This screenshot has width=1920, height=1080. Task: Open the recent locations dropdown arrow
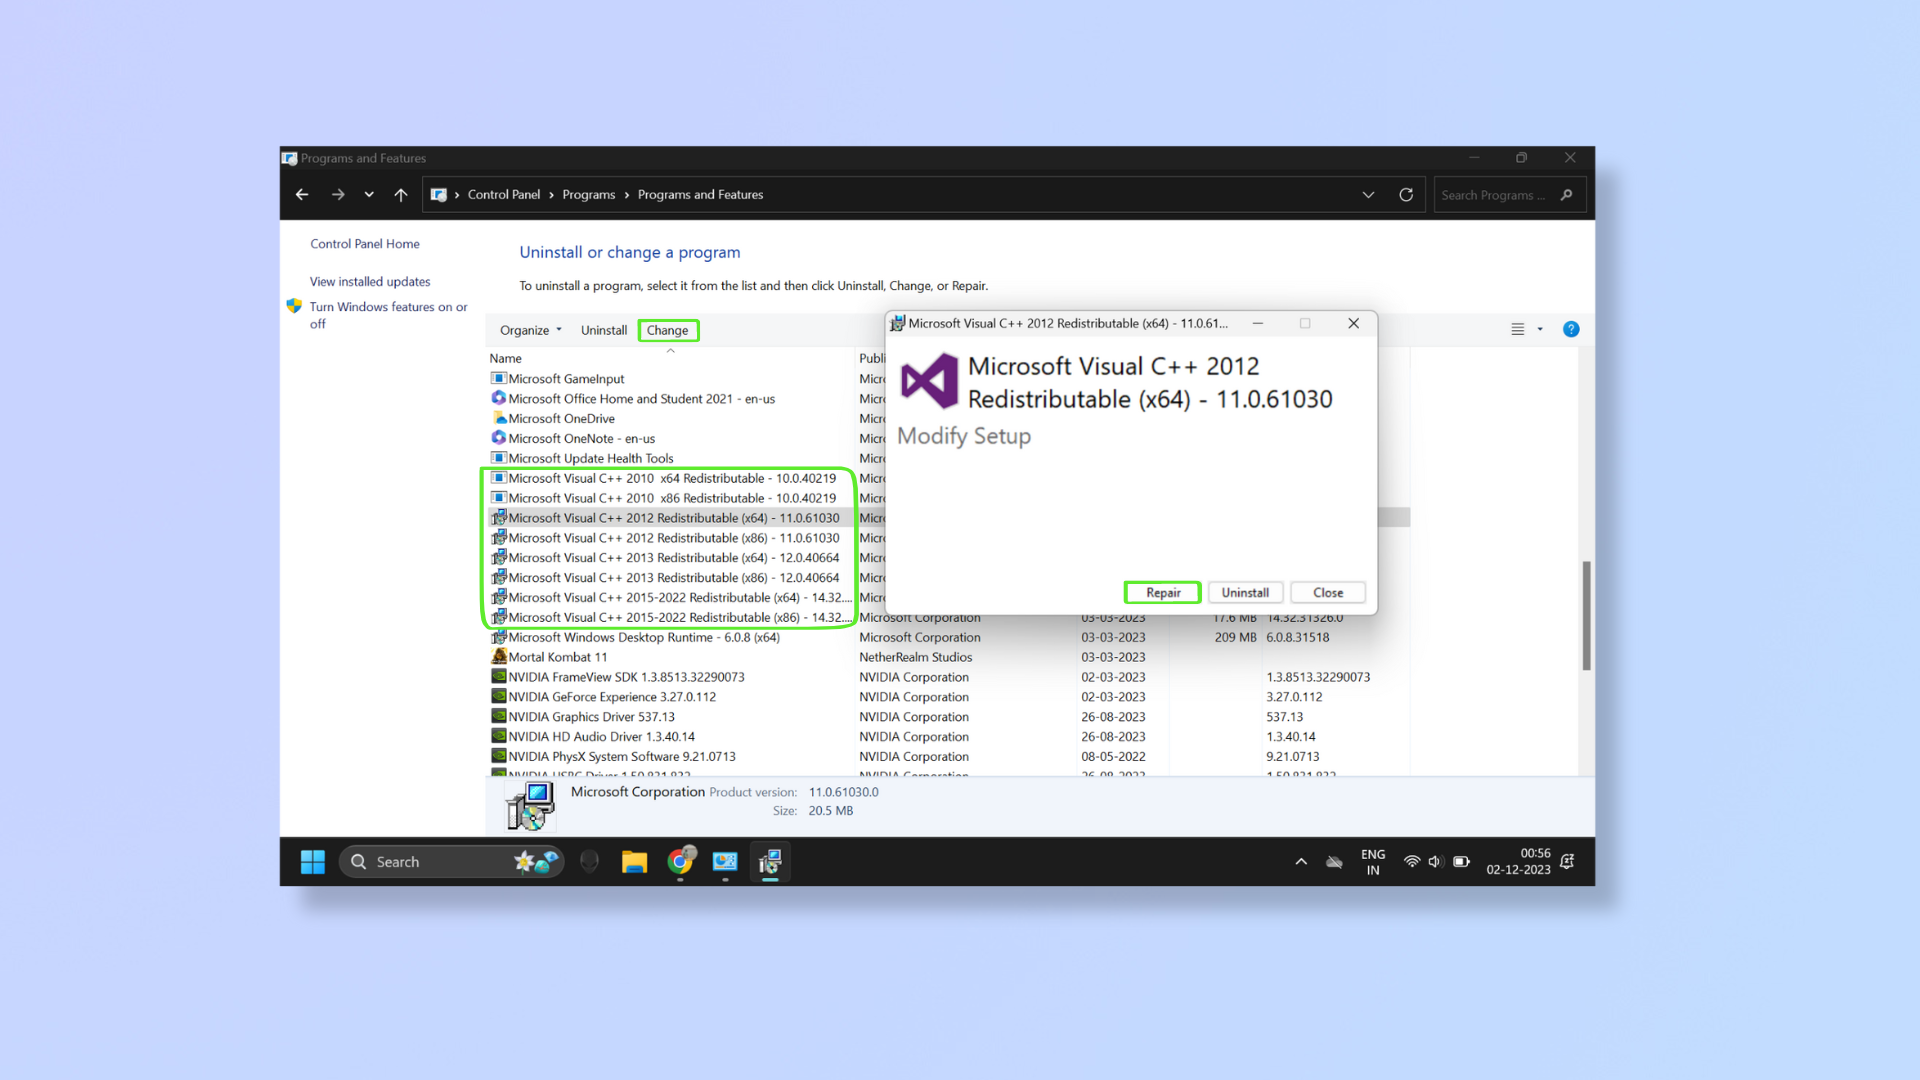click(369, 195)
